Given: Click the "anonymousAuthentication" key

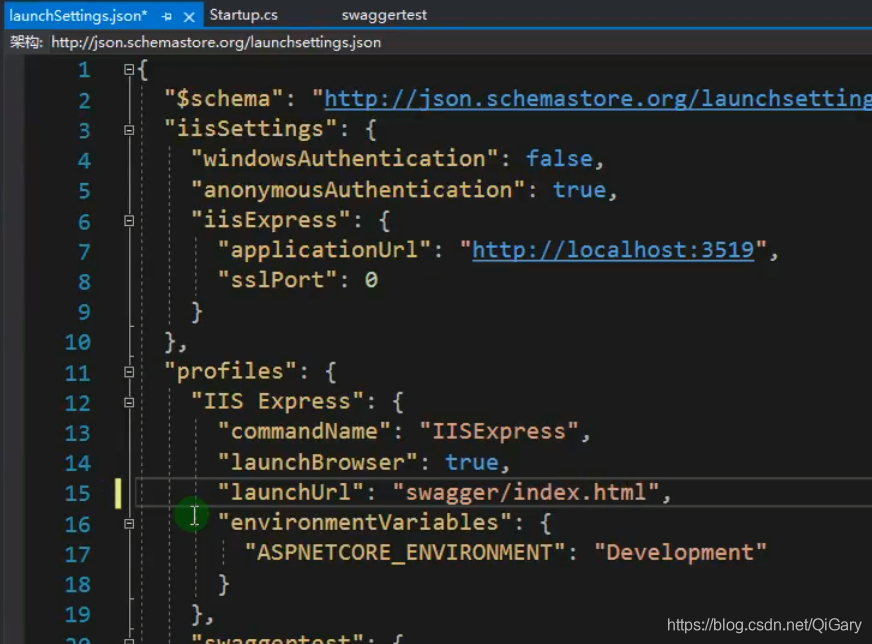Looking at the screenshot, I should 358,190.
